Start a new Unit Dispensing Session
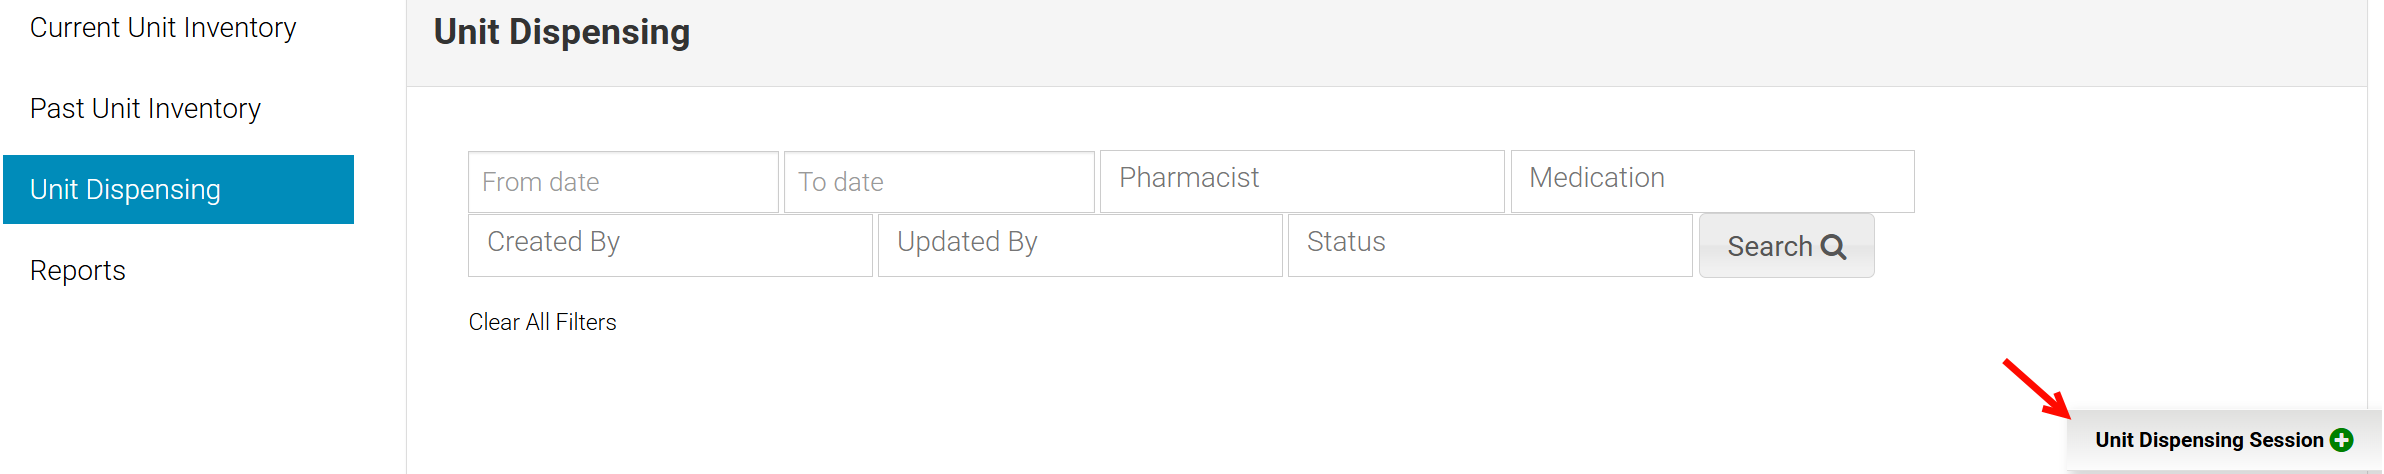Image resolution: width=2384 pixels, height=474 pixels. 2208,440
